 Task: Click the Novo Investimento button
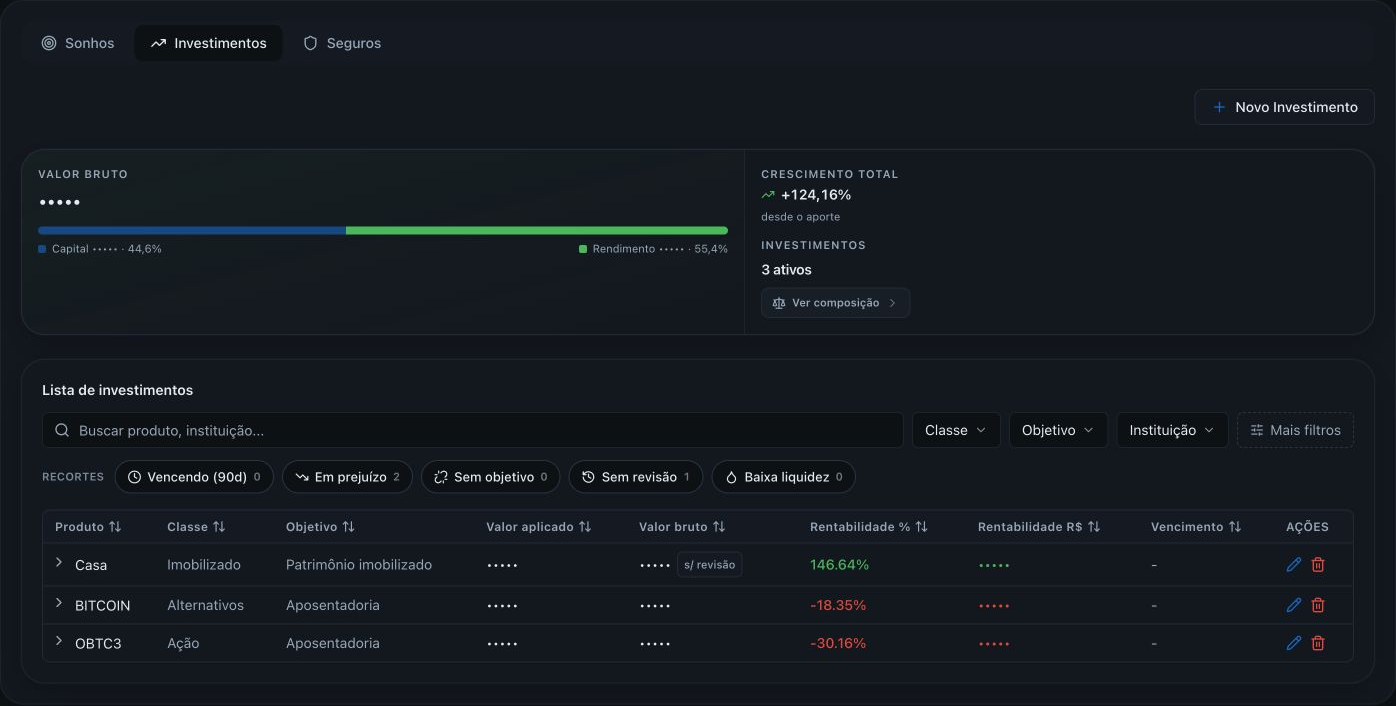click(x=1284, y=107)
